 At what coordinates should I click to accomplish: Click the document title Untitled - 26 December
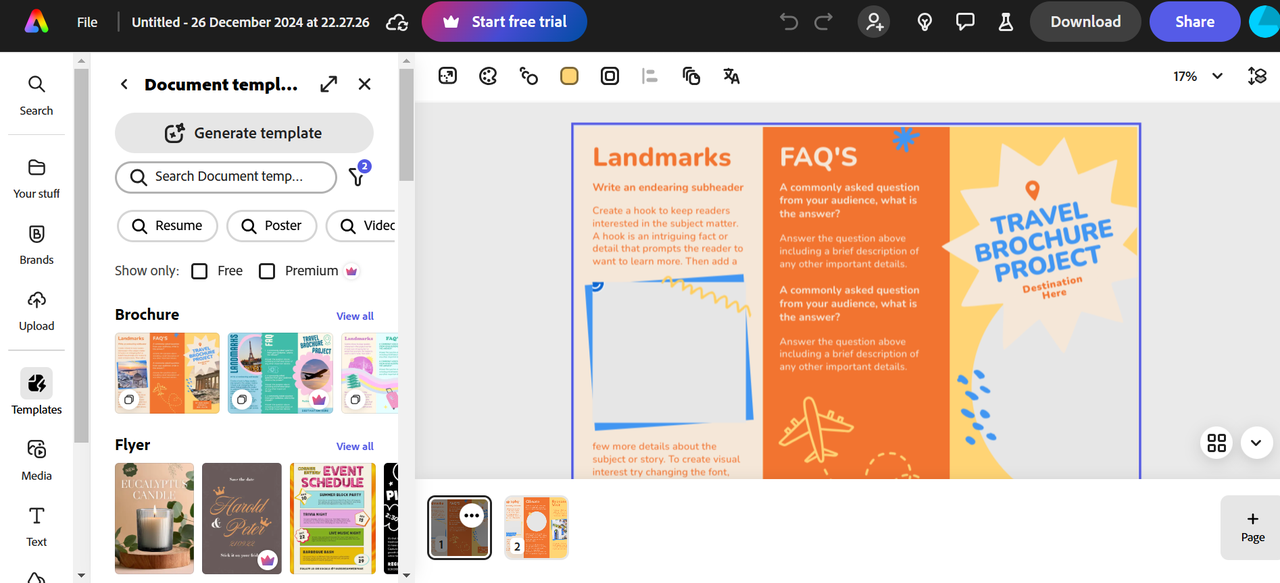[x=250, y=21]
